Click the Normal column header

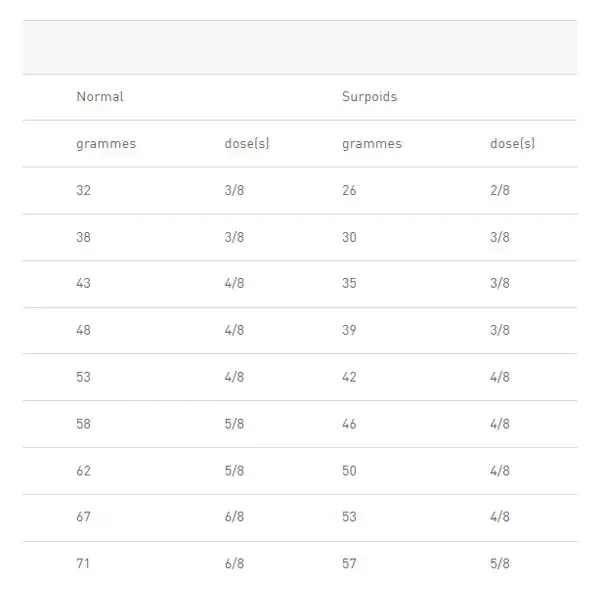click(x=100, y=96)
